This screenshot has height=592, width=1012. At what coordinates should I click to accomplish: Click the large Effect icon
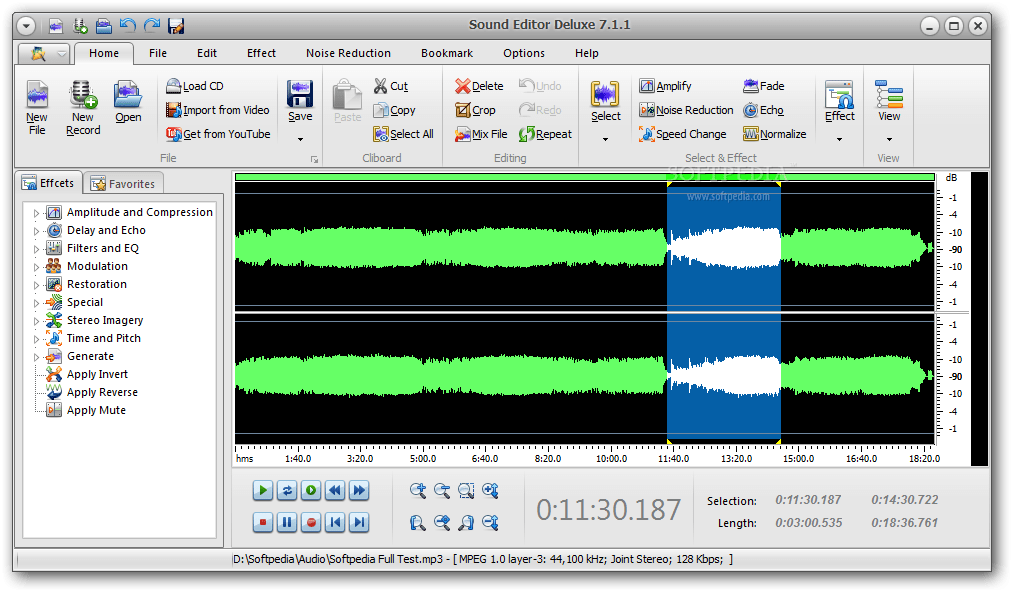click(839, 94)
